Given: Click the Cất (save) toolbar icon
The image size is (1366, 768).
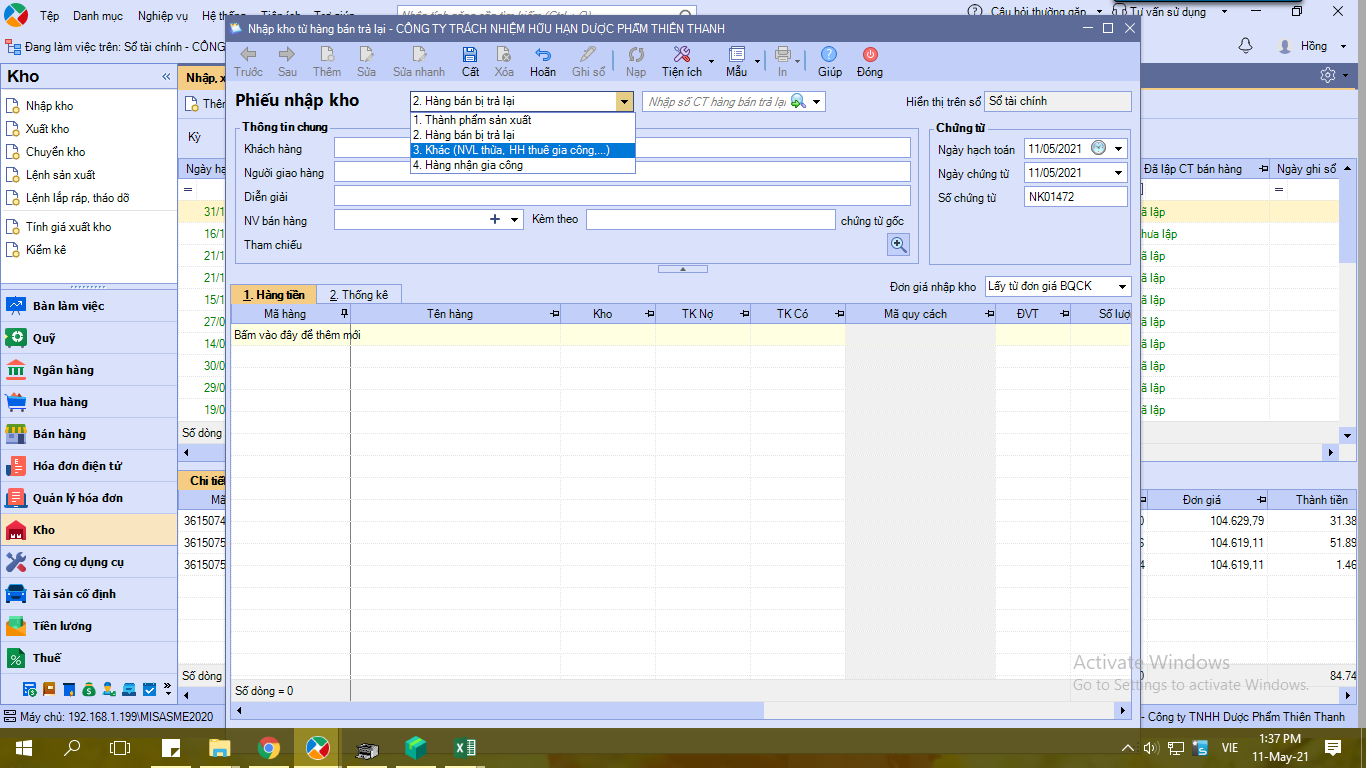Looking at the screenshot, I should point(470,55).
